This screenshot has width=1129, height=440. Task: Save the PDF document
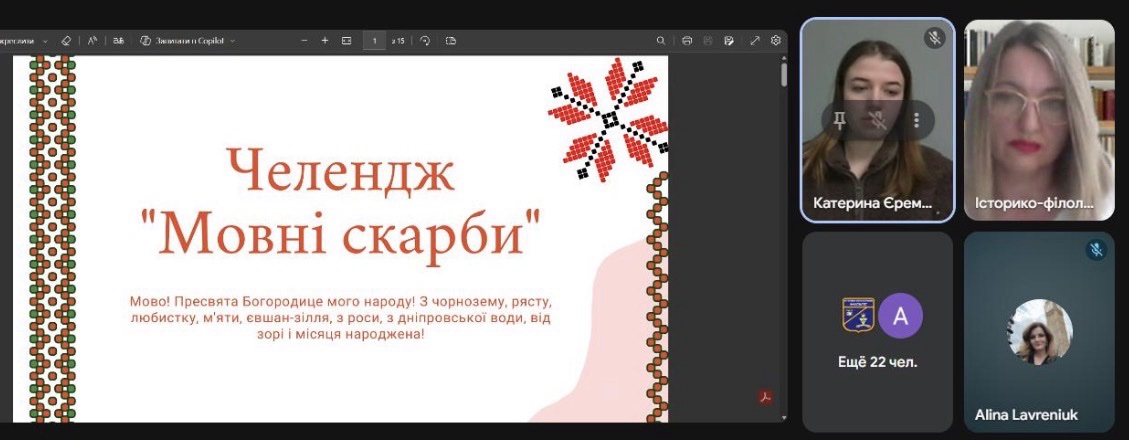click(x=708, y=41)
